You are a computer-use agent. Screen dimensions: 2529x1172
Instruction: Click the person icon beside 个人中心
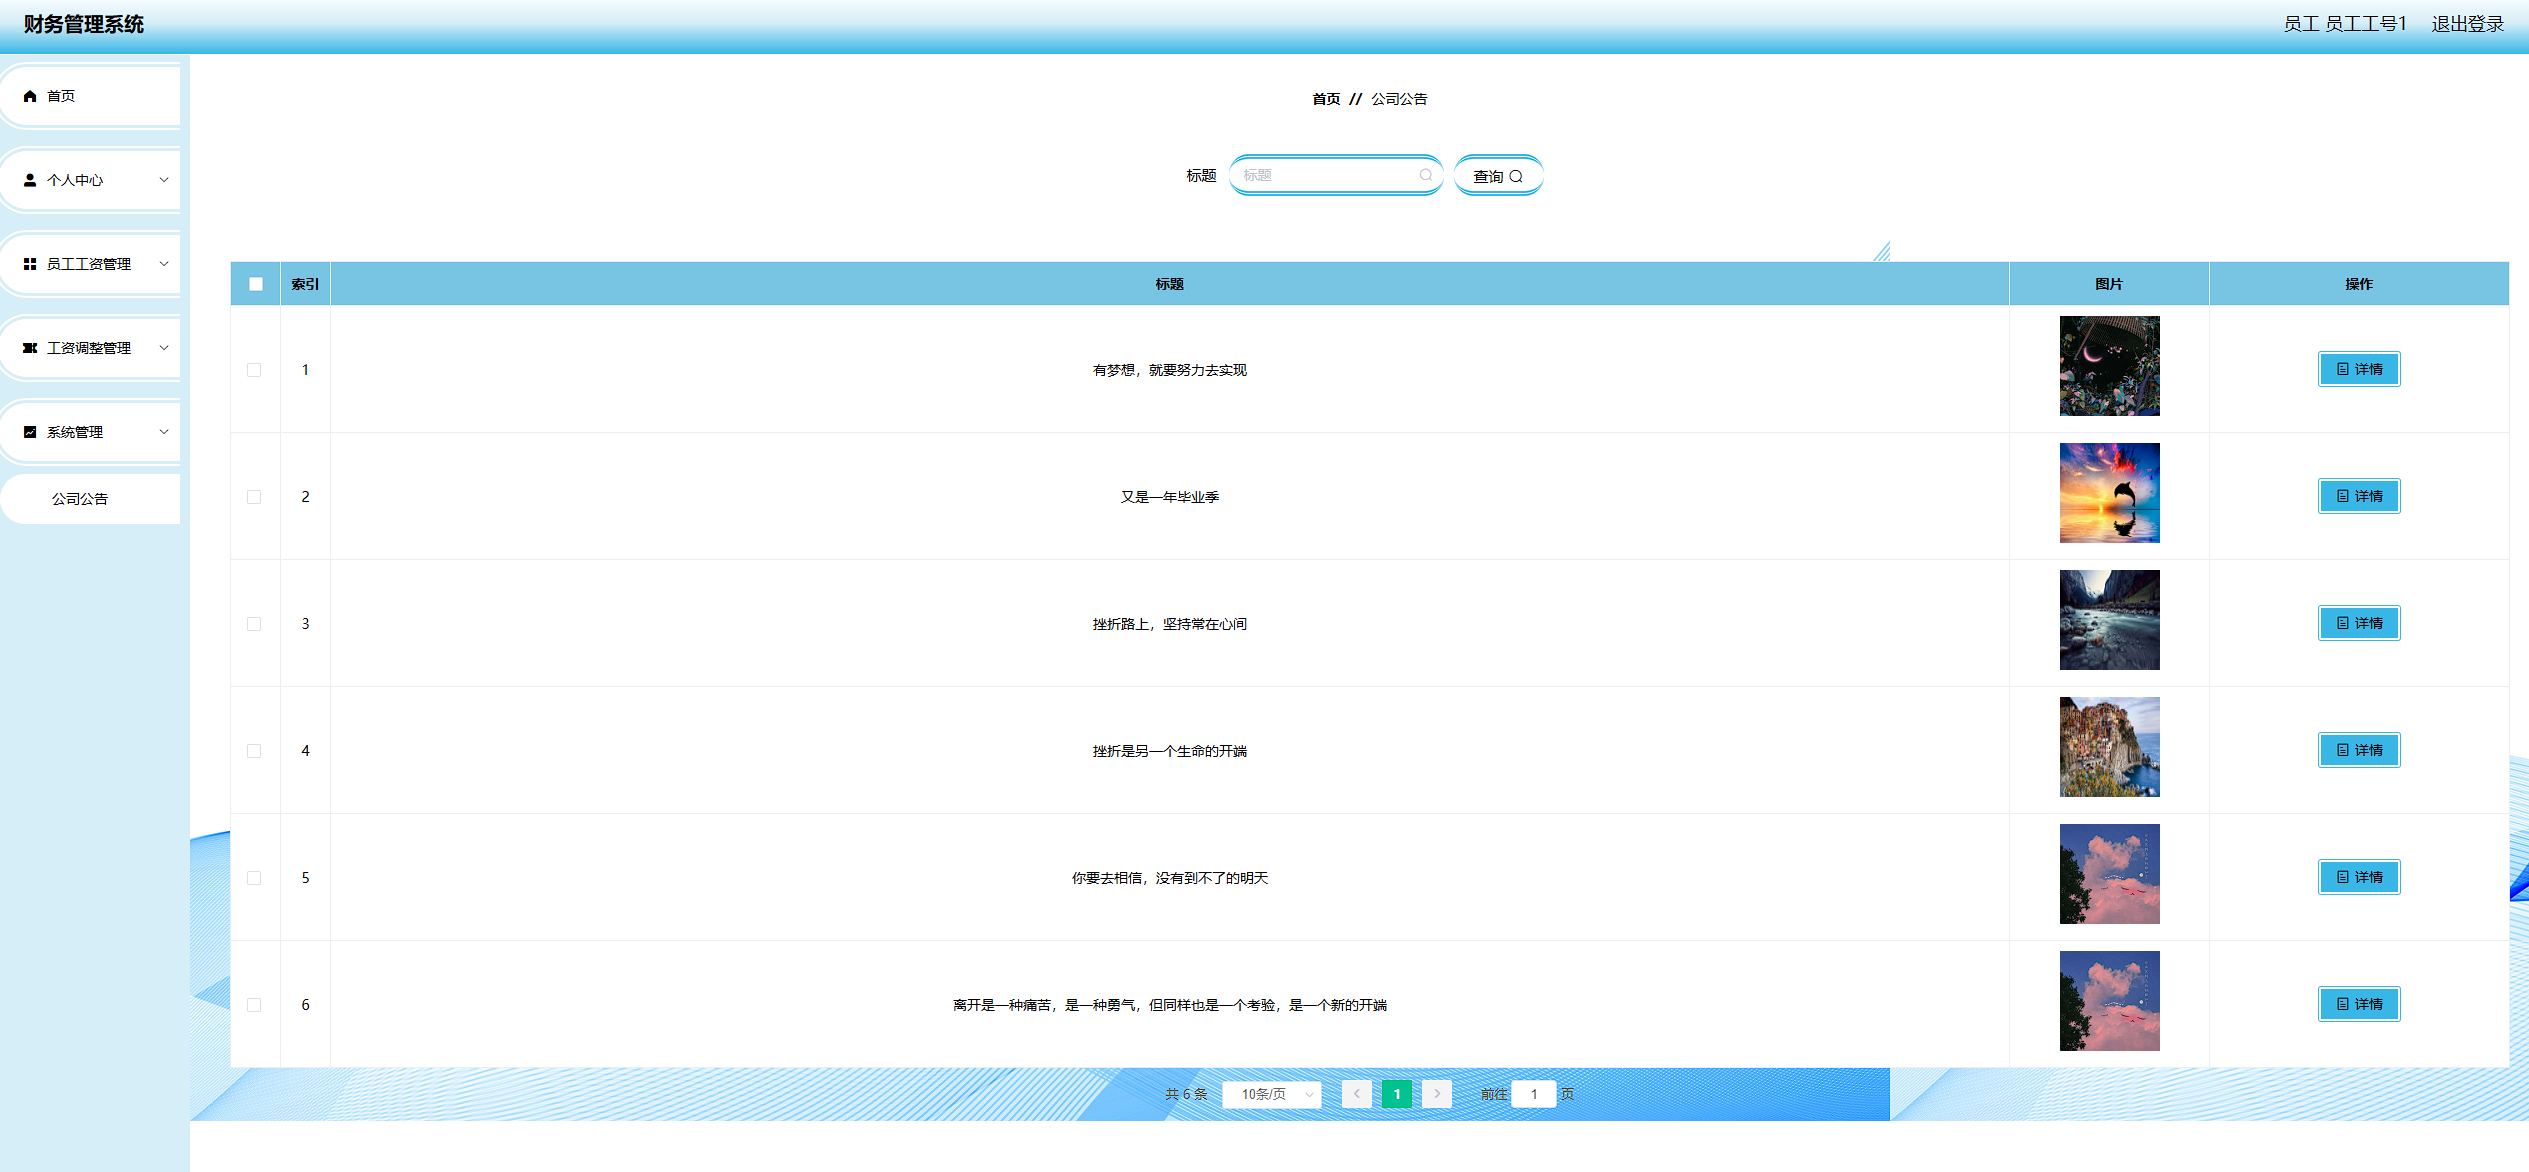30,180
